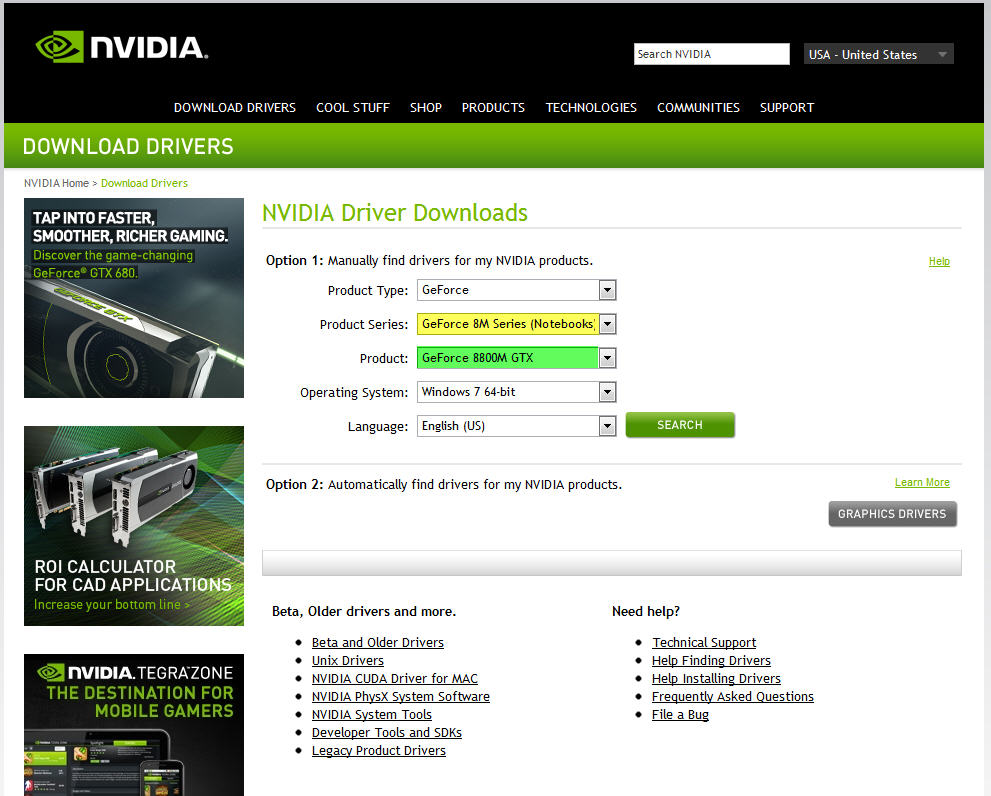
Task: Open the GeForce GTX 680 banner
Action: tap(134, 298)
